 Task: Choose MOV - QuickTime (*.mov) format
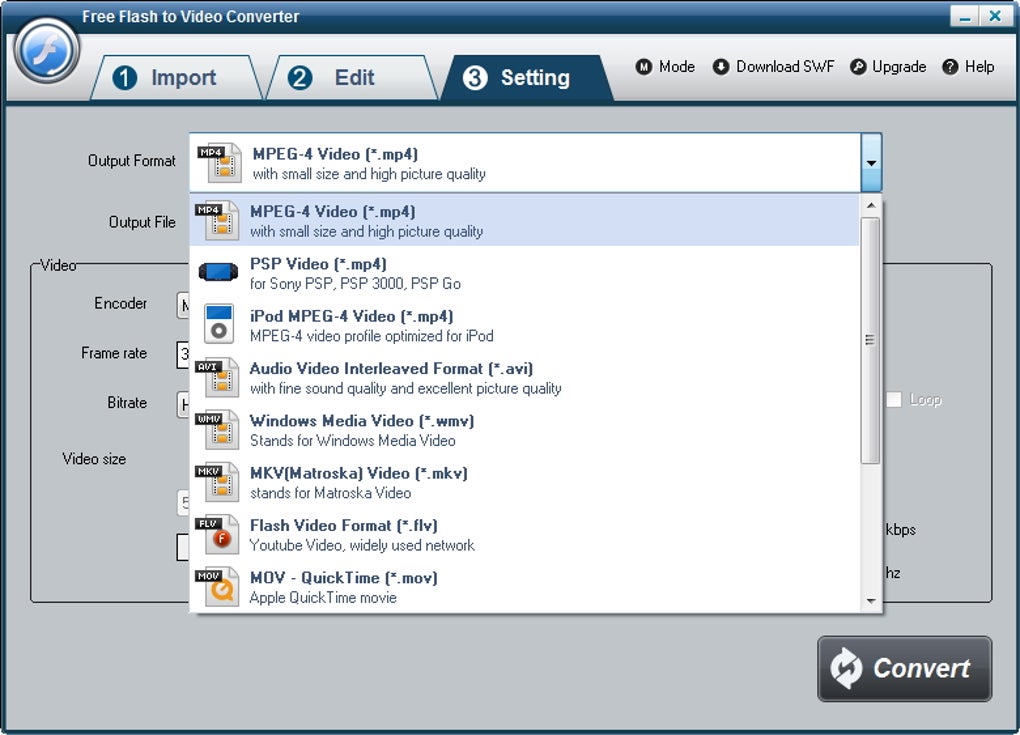[524, 587]
